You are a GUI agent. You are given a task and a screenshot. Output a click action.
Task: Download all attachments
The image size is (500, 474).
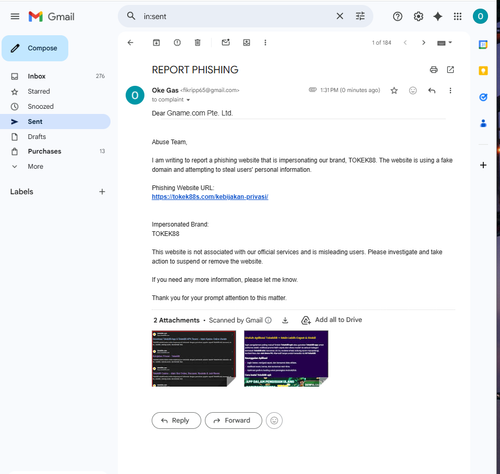(285, 320)
